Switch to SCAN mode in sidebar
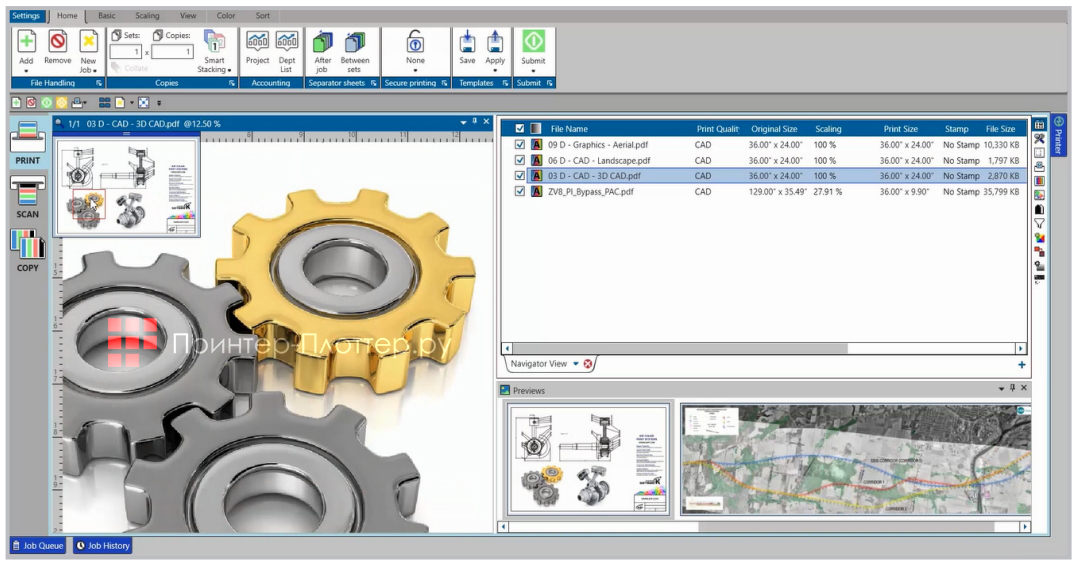 point(28,195)
